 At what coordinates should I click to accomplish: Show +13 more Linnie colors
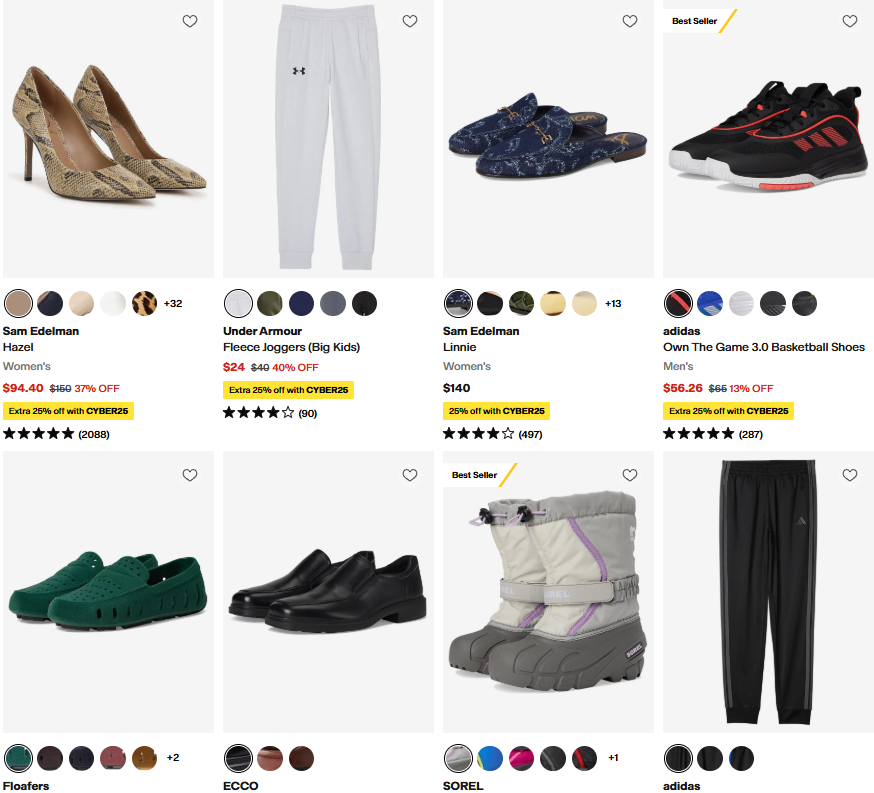[613, 303]
